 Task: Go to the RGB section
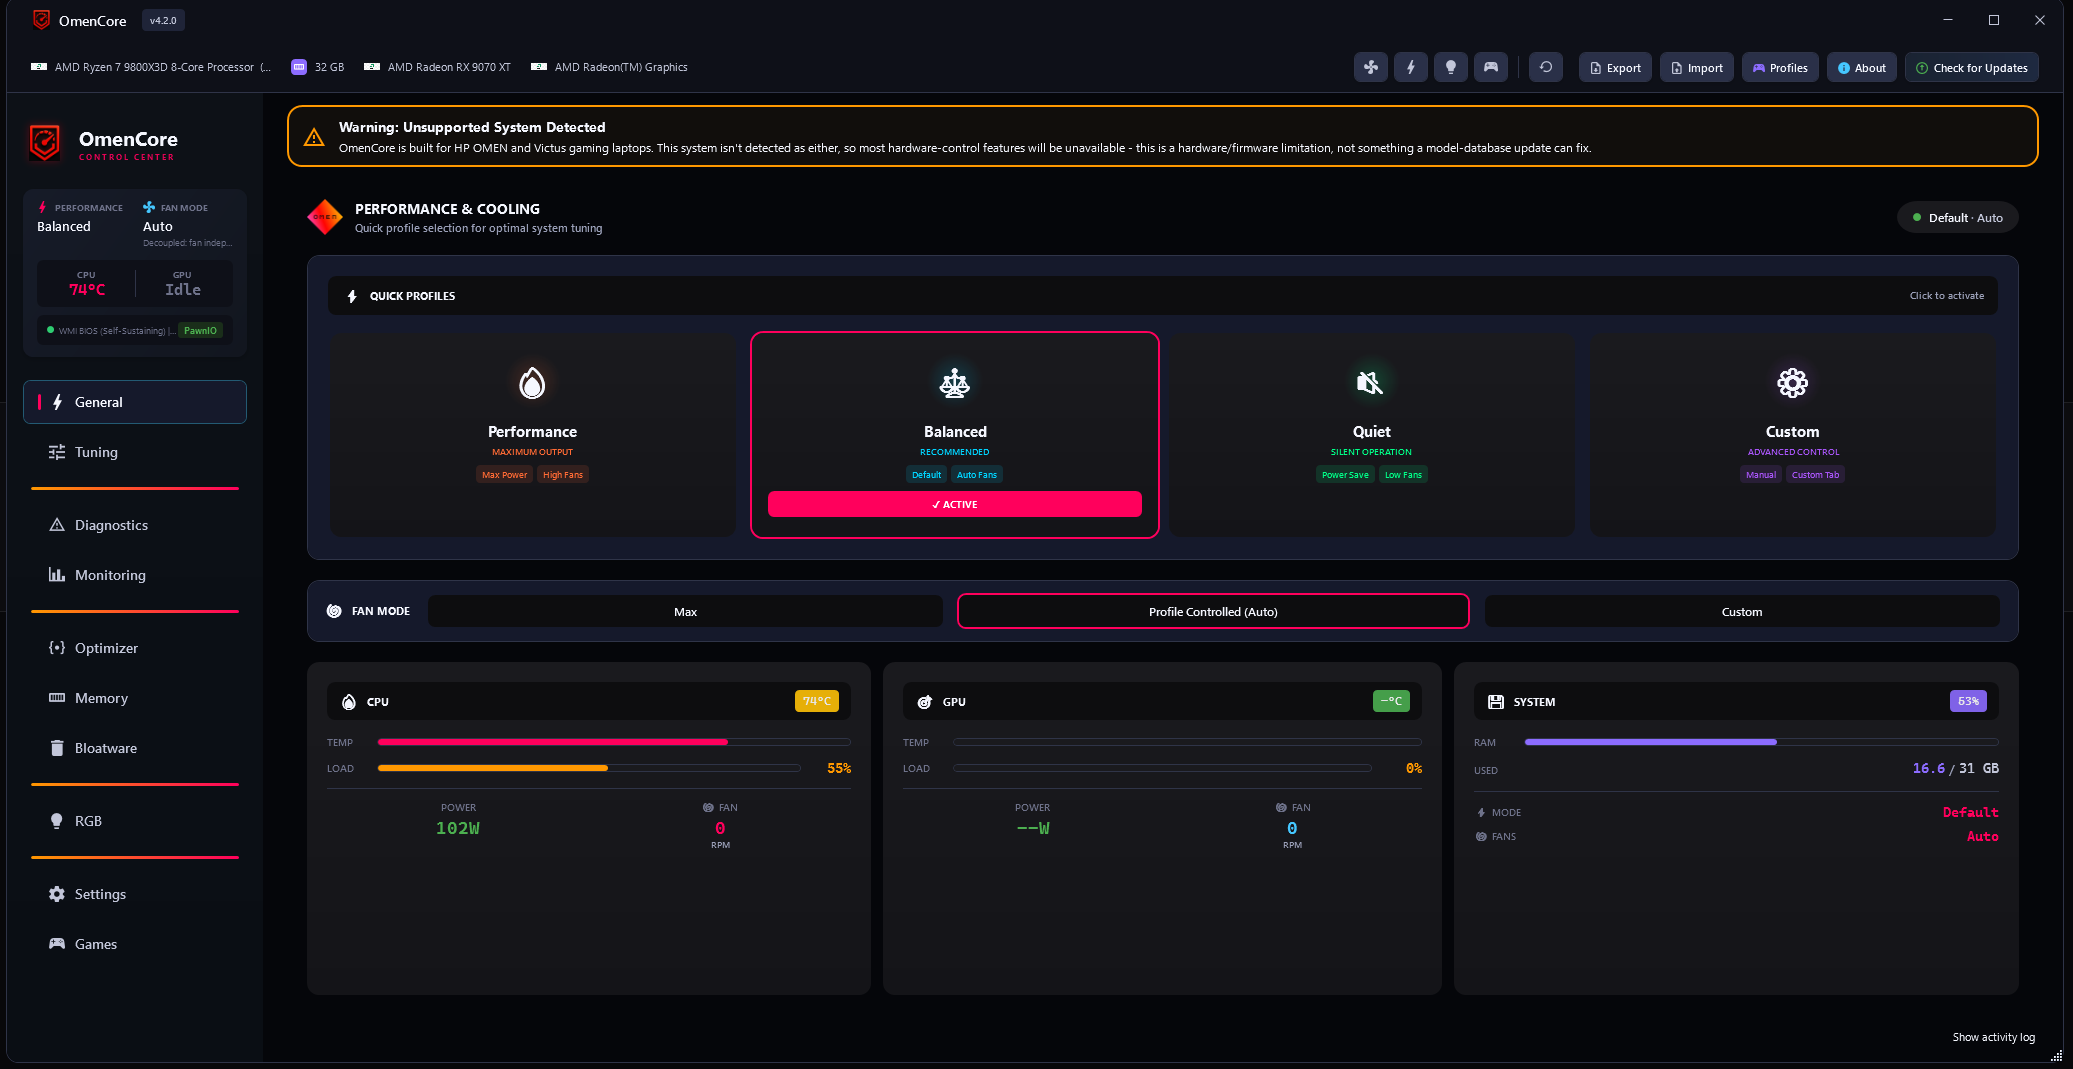(135, 821)
